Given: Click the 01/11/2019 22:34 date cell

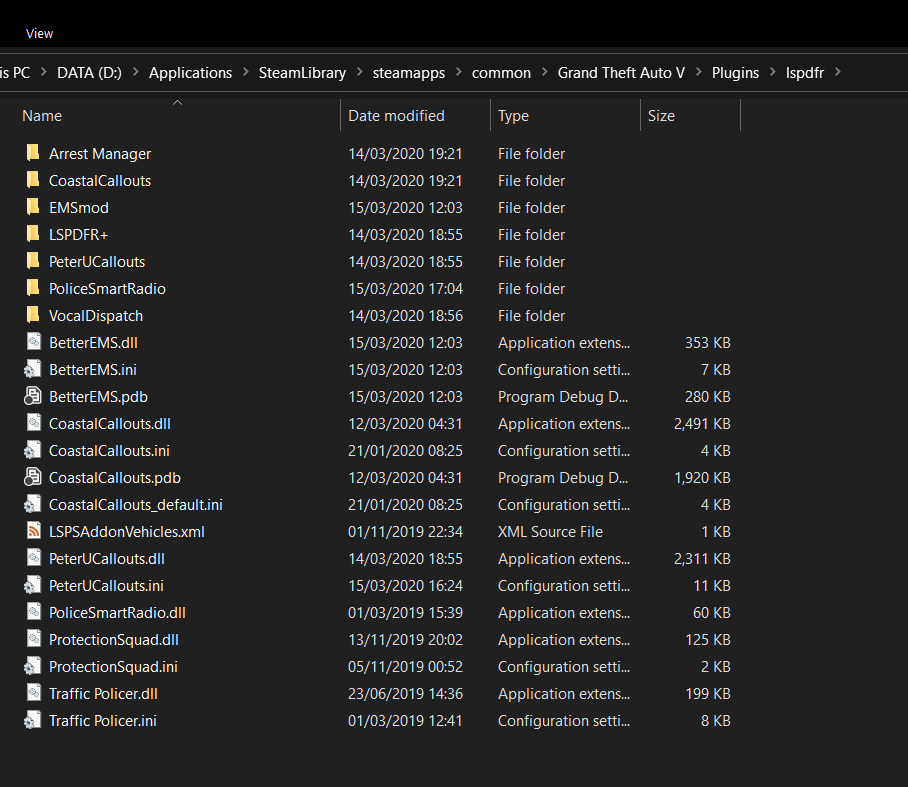Looking at the screenshot, I should 405,532.
